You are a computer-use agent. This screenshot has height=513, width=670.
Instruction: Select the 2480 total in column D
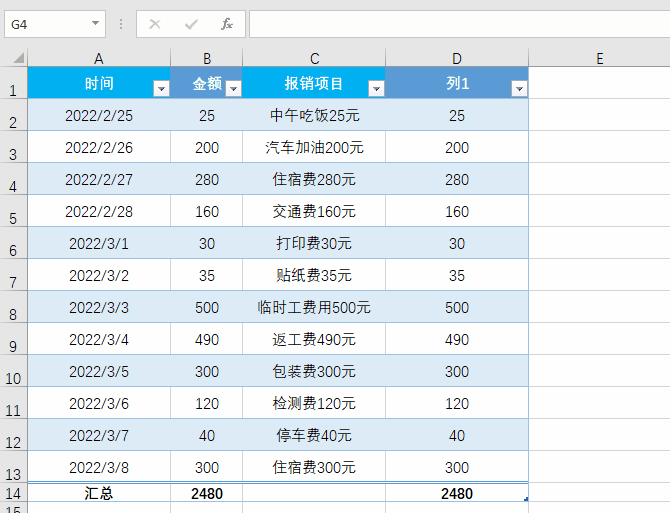457,493
